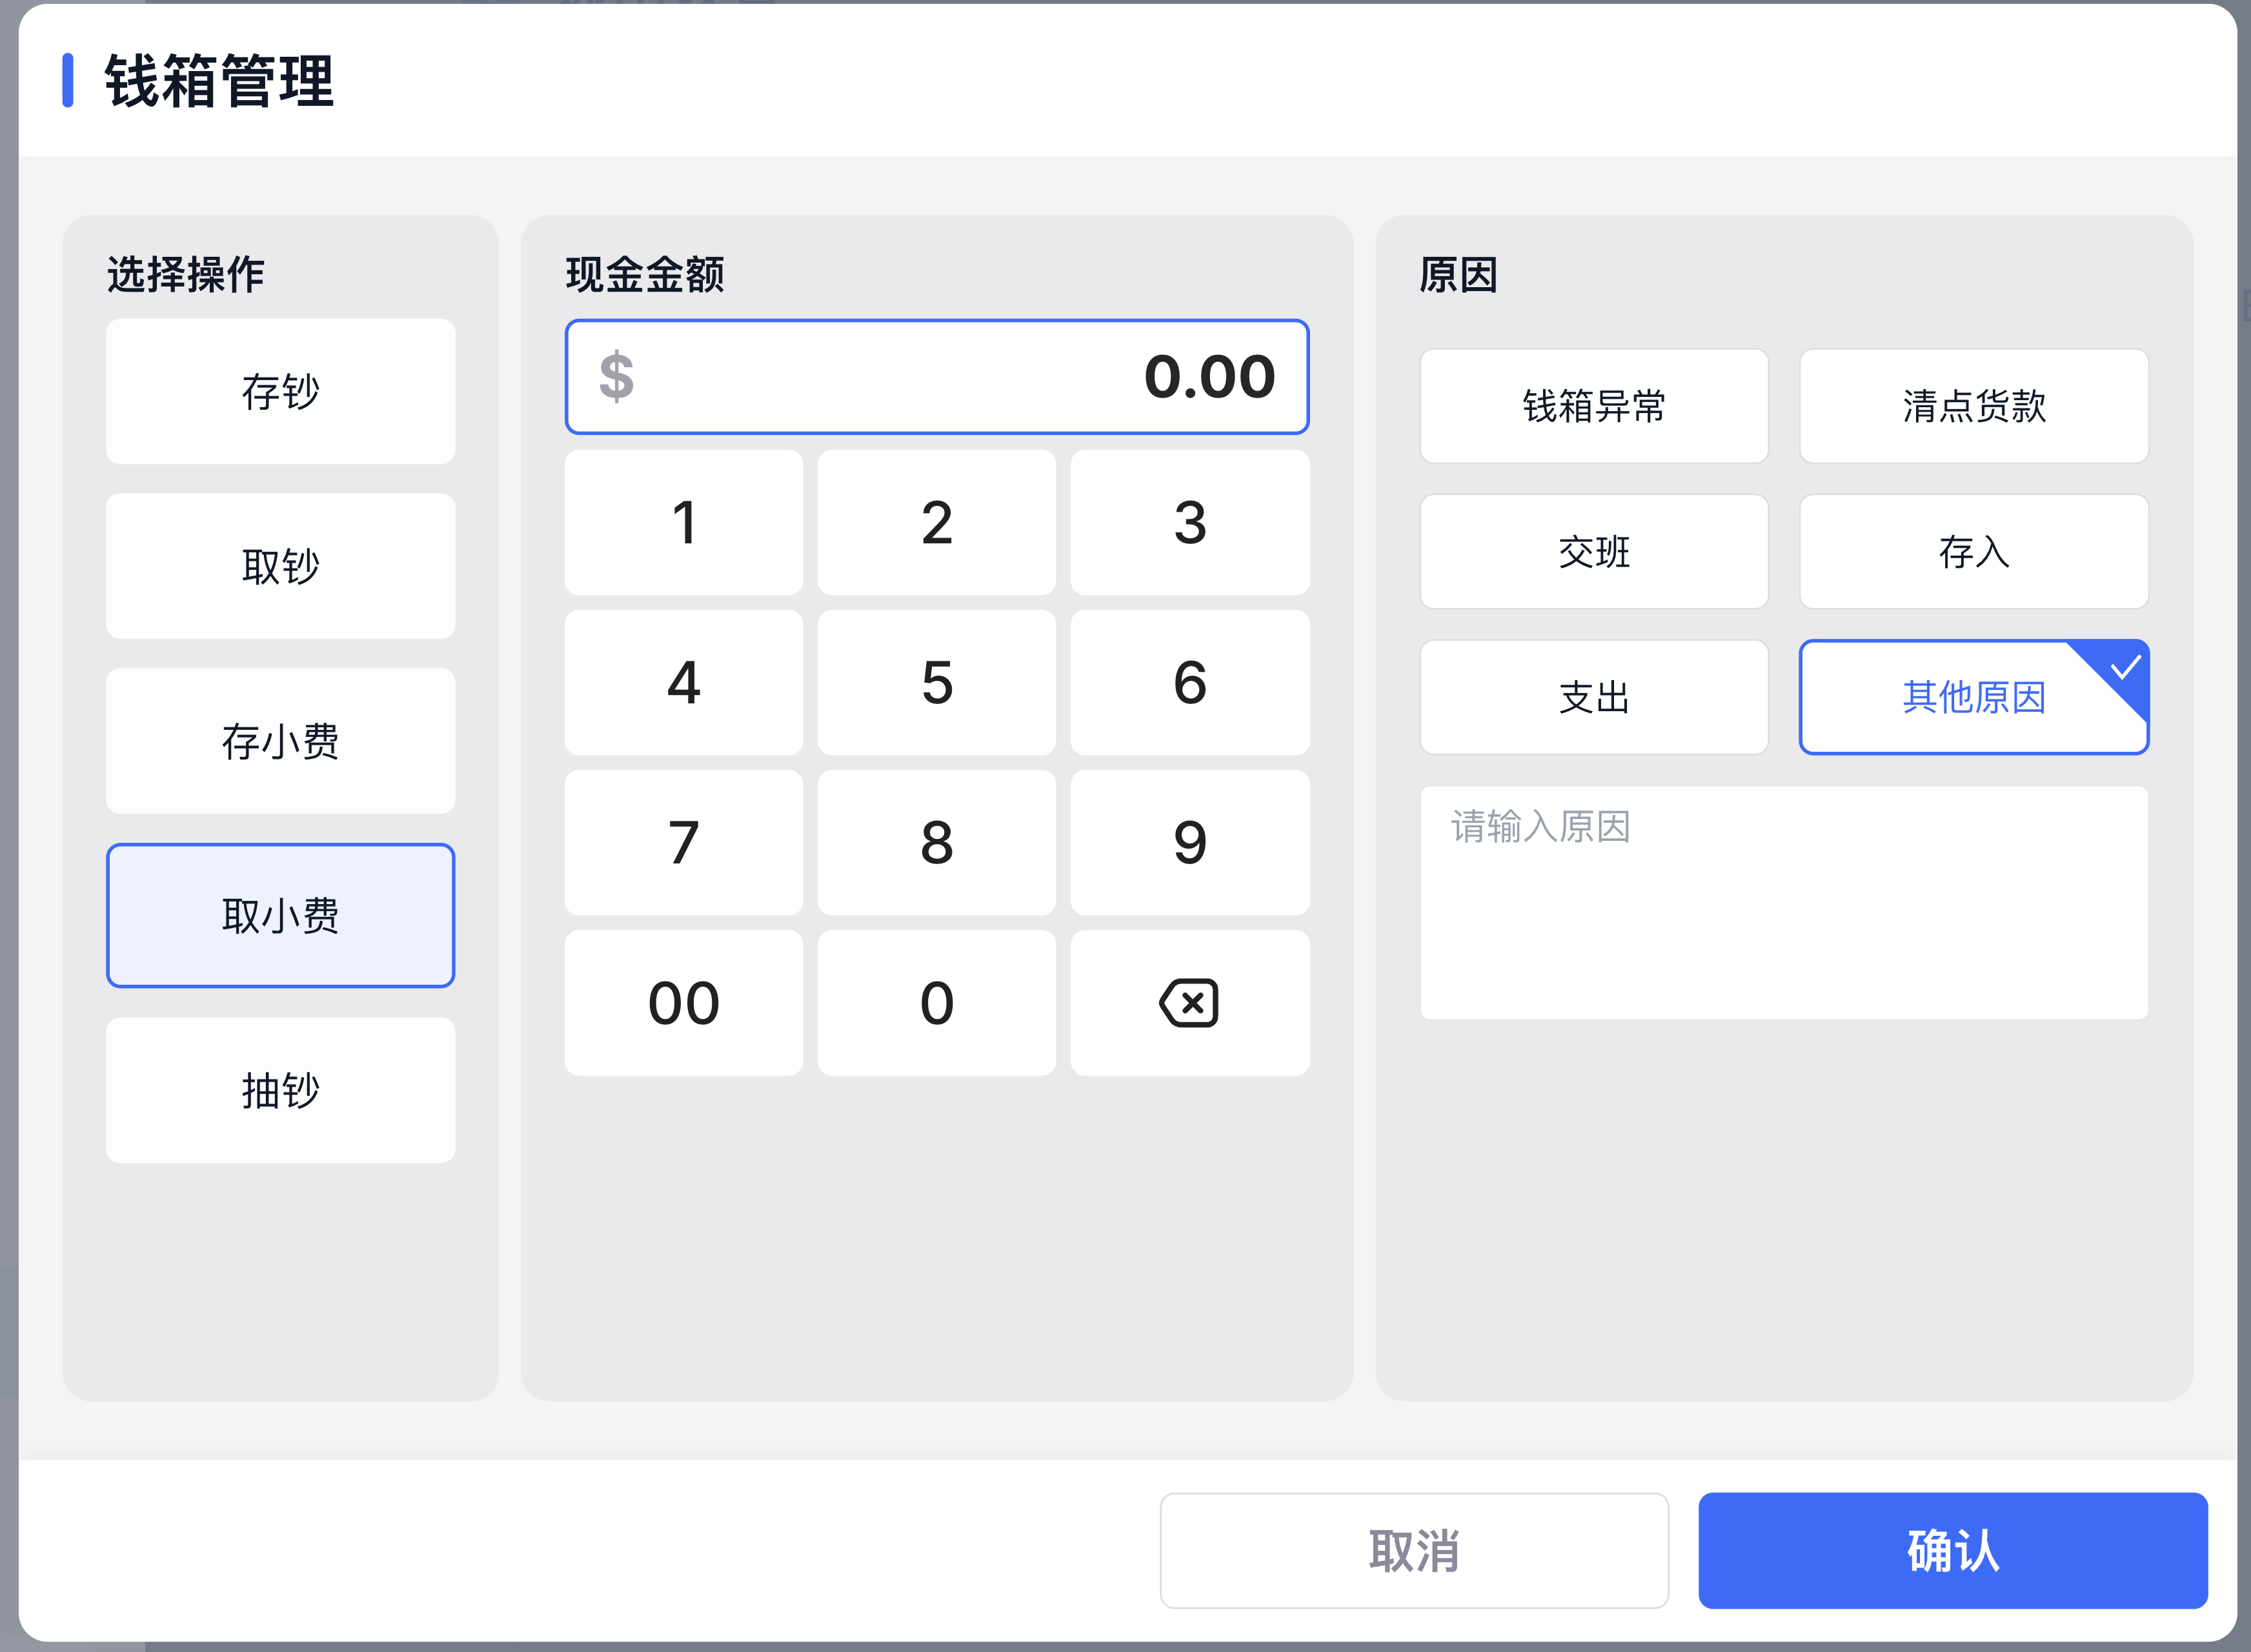This screenshot has height=1652, width=2251.
Task: Click the 请输入原因 text area
Action: [1784, 902]
